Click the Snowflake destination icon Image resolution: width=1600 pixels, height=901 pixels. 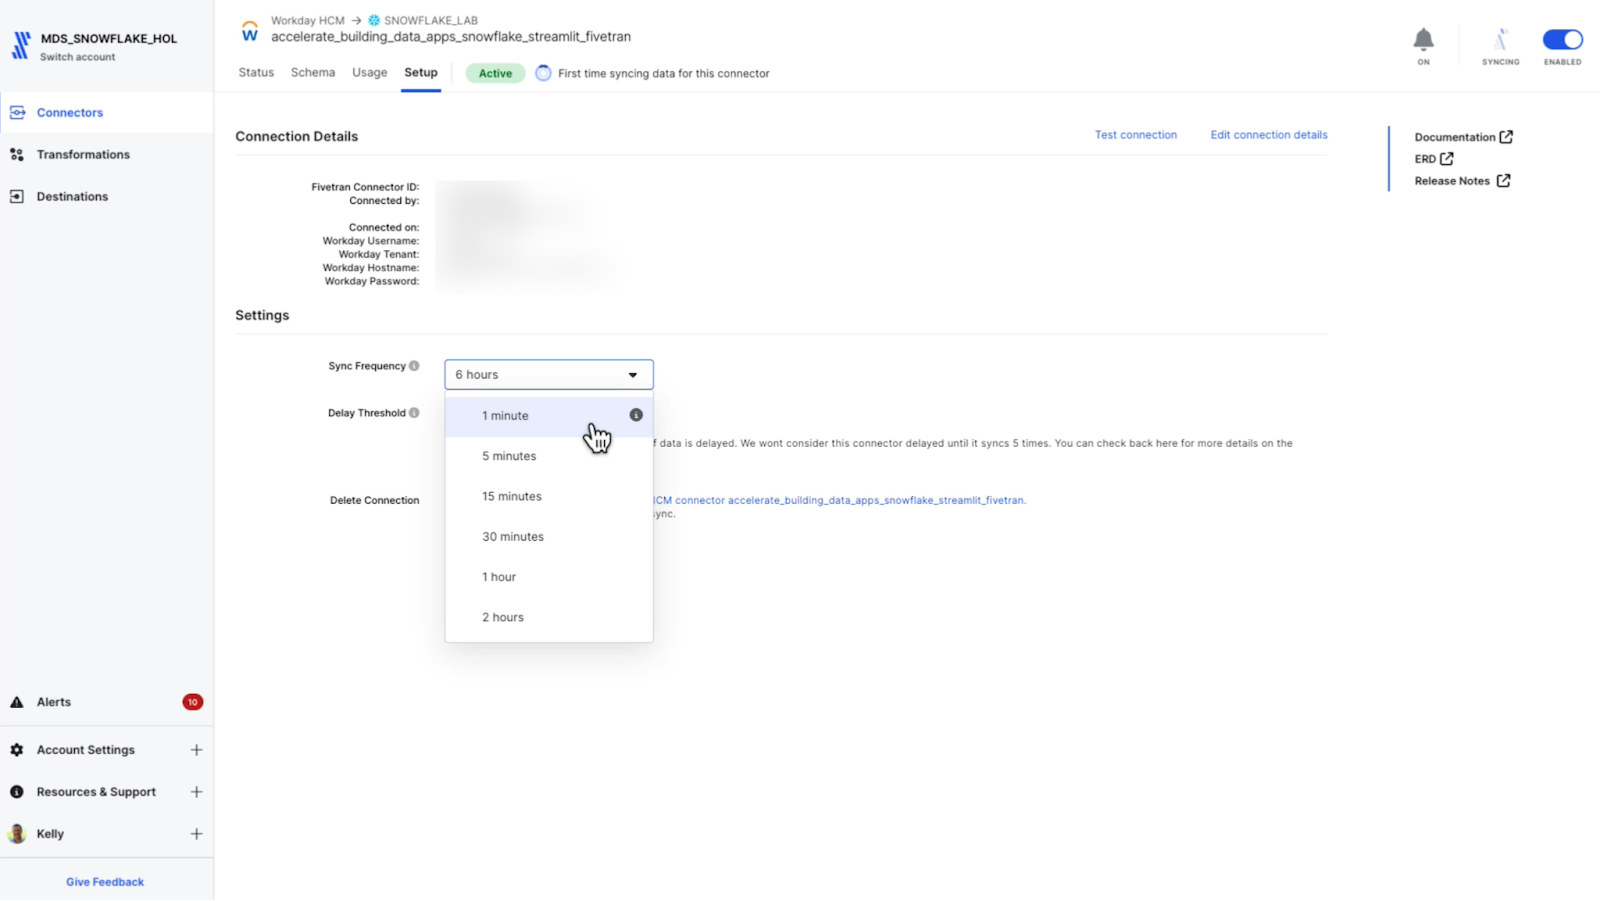(374, 20)
